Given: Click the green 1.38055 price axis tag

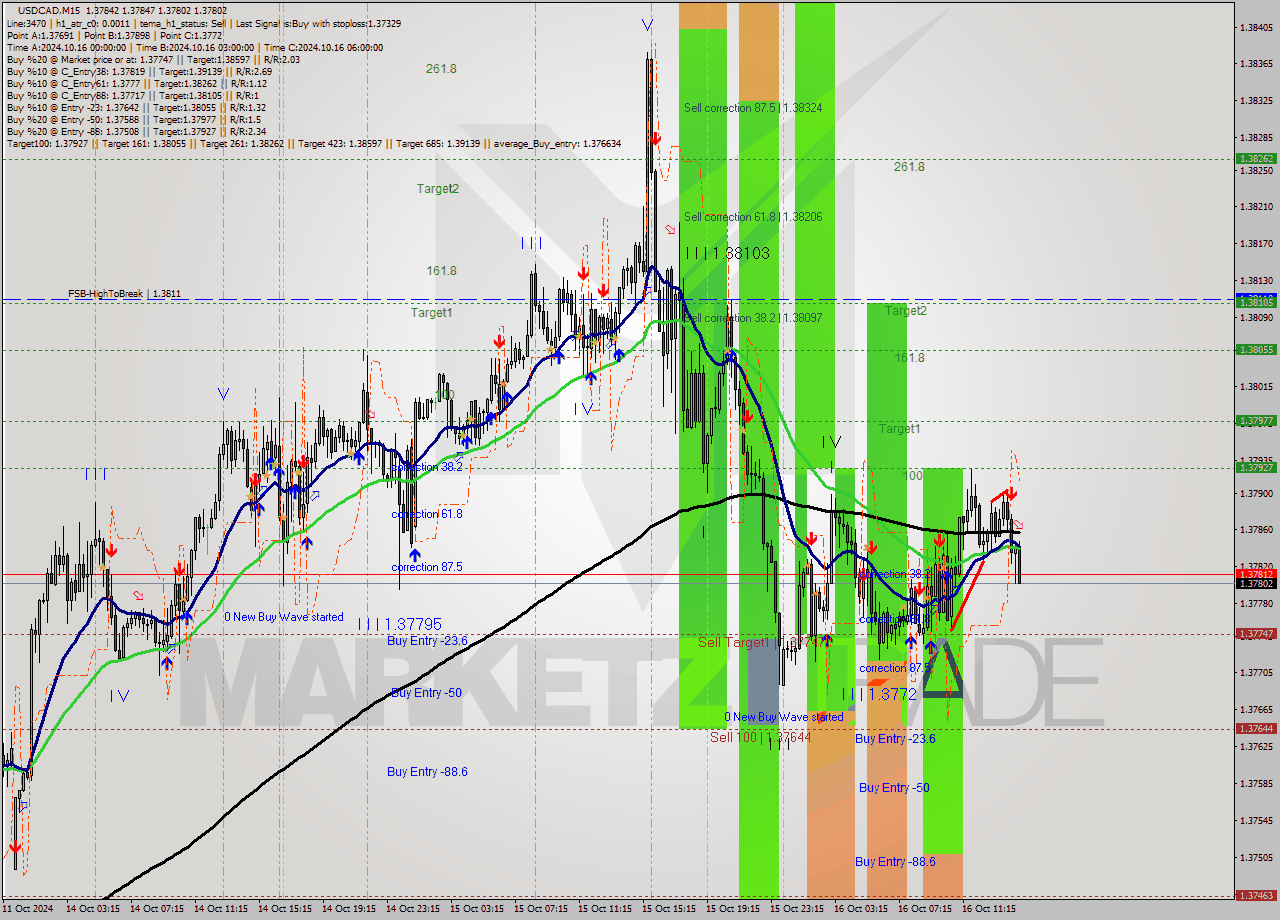Looking at the screenshot, I should (x=1256, y=349).
